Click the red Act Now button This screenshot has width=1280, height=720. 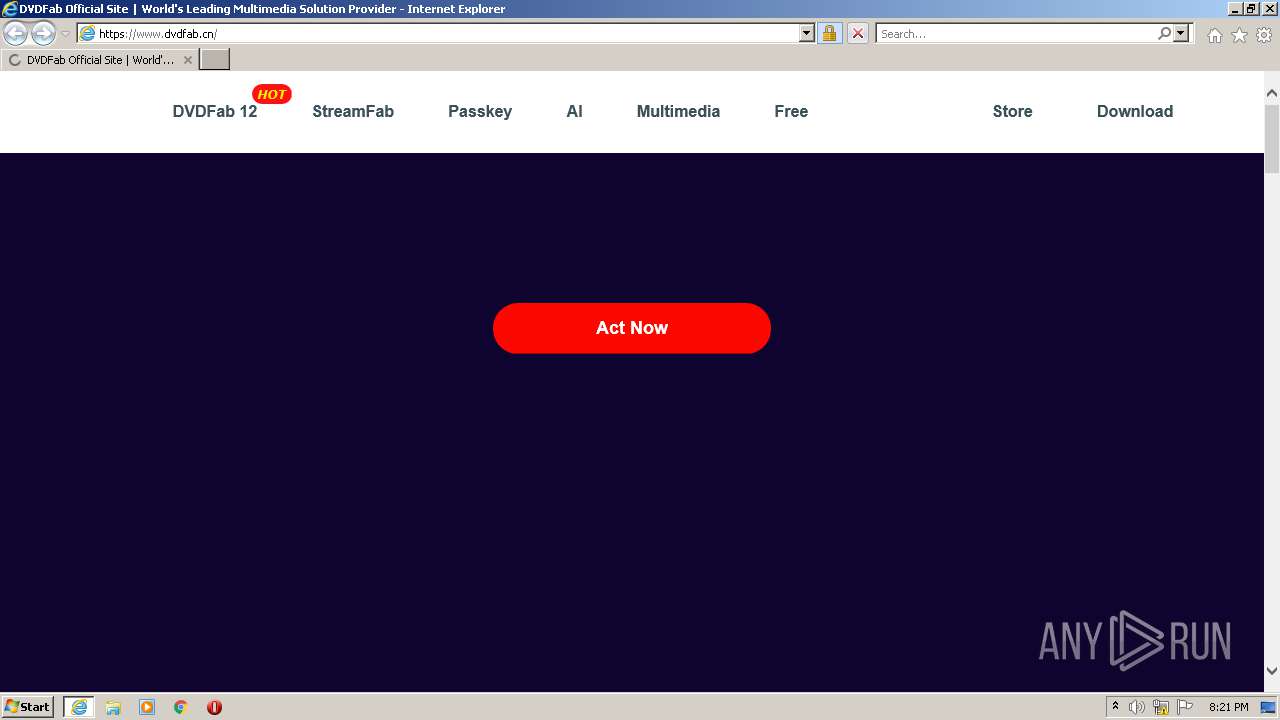tap(632, 328)
